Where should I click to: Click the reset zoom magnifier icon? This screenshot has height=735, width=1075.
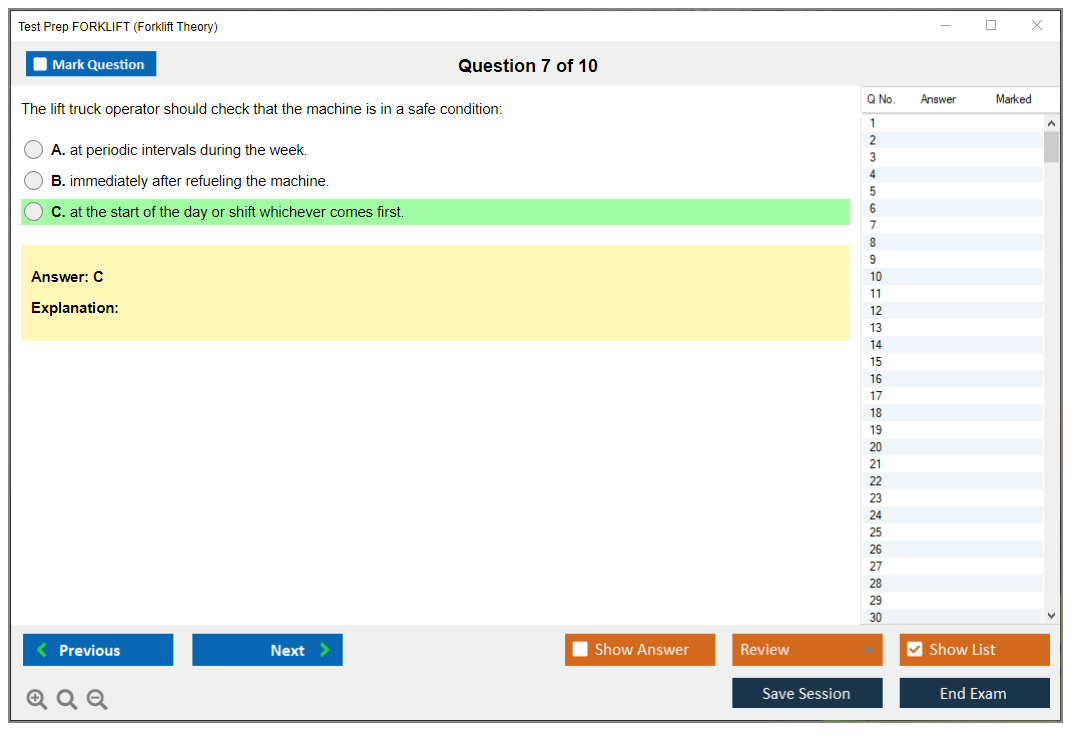point(67,700)
